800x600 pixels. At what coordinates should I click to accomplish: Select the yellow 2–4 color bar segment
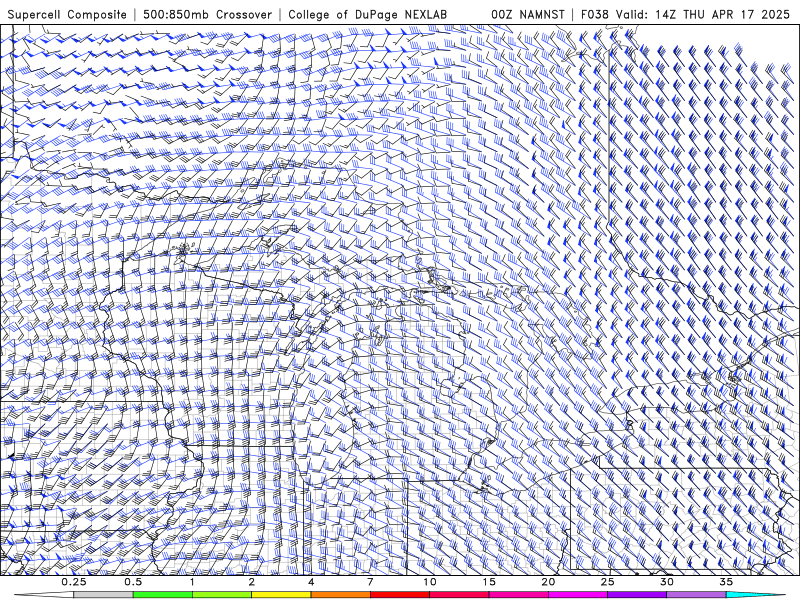pyautogui.click(x=281, y=595)
